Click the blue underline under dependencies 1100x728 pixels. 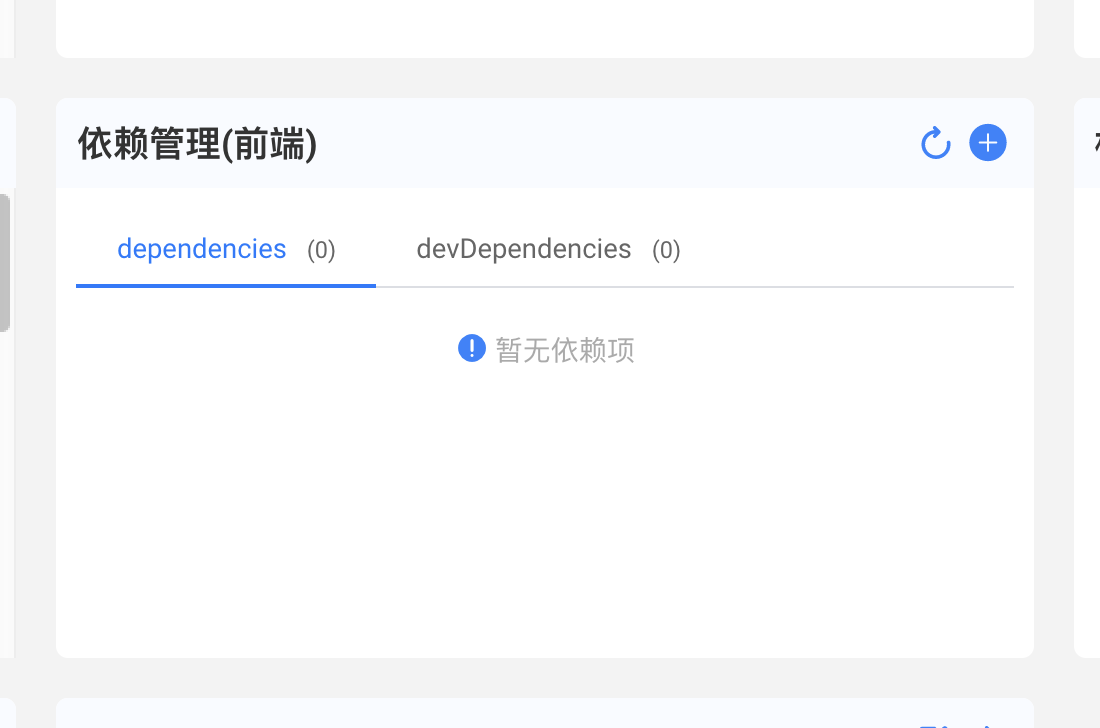point(225,288)
